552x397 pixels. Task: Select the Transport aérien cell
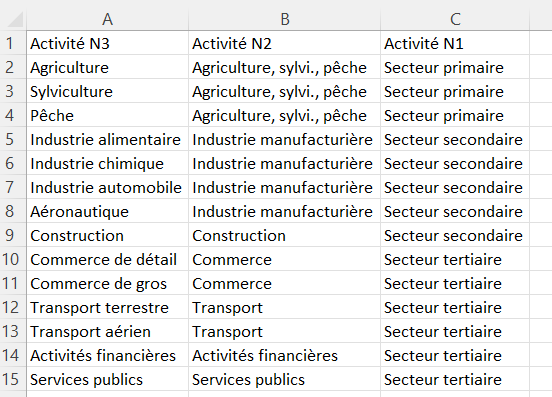(x=107, y=331)
